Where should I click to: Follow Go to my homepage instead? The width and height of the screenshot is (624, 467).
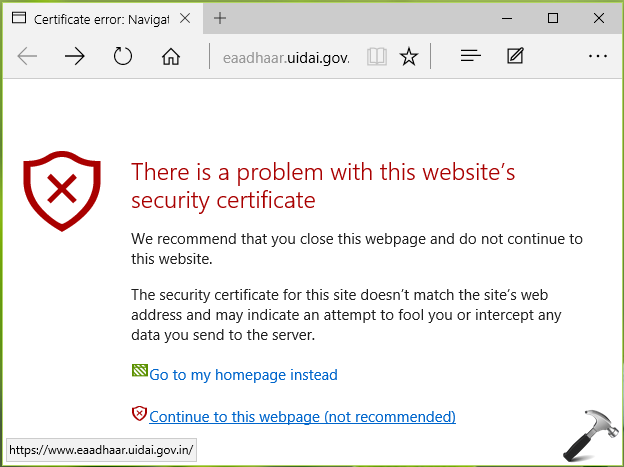point(243,375)
